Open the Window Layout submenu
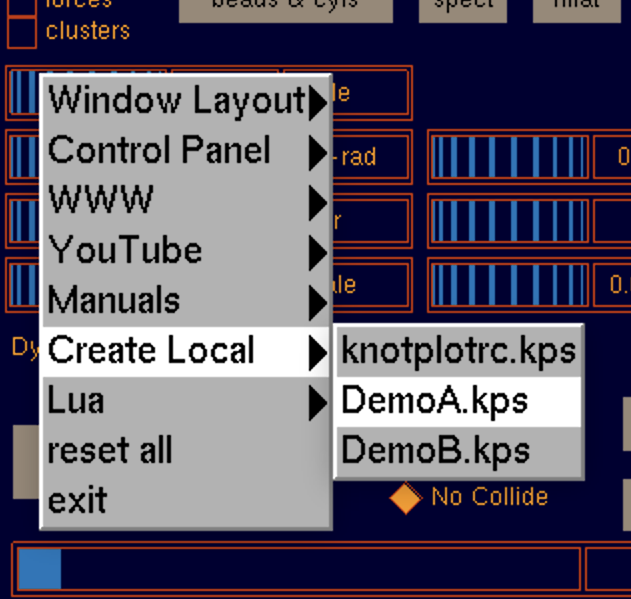Viewport: 631px width, 599px height. (x=187, y=101)
